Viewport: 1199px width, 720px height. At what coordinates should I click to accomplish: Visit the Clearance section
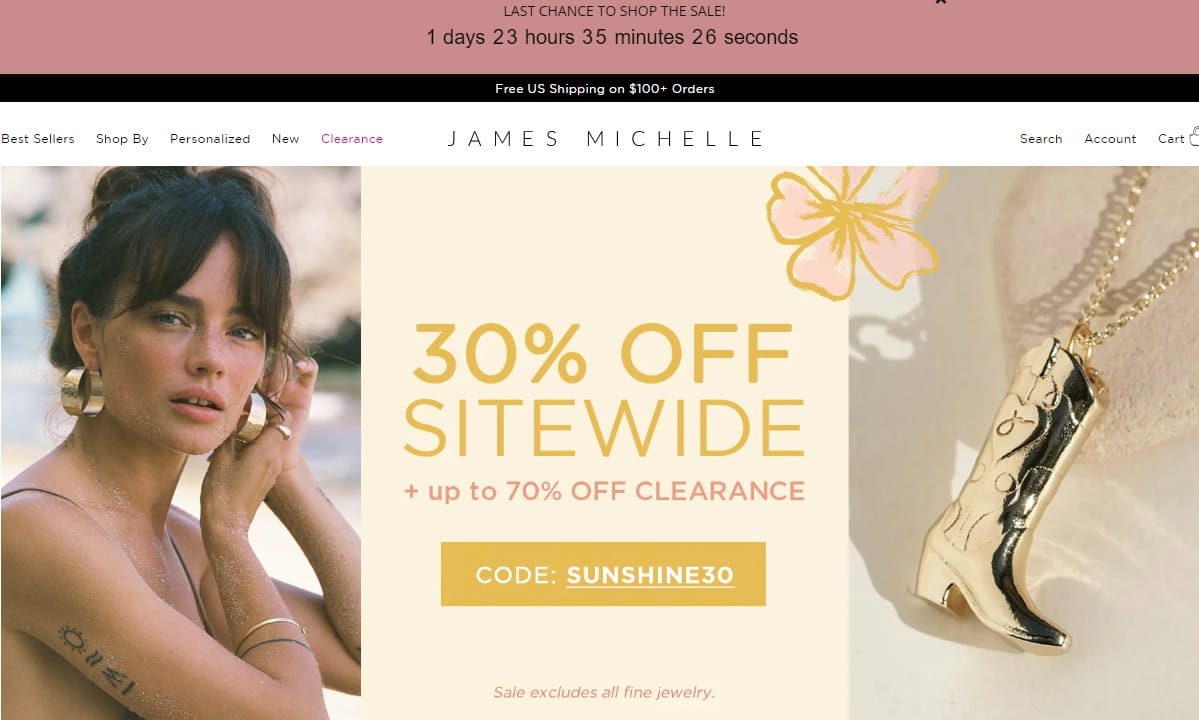tap(352, 139)
